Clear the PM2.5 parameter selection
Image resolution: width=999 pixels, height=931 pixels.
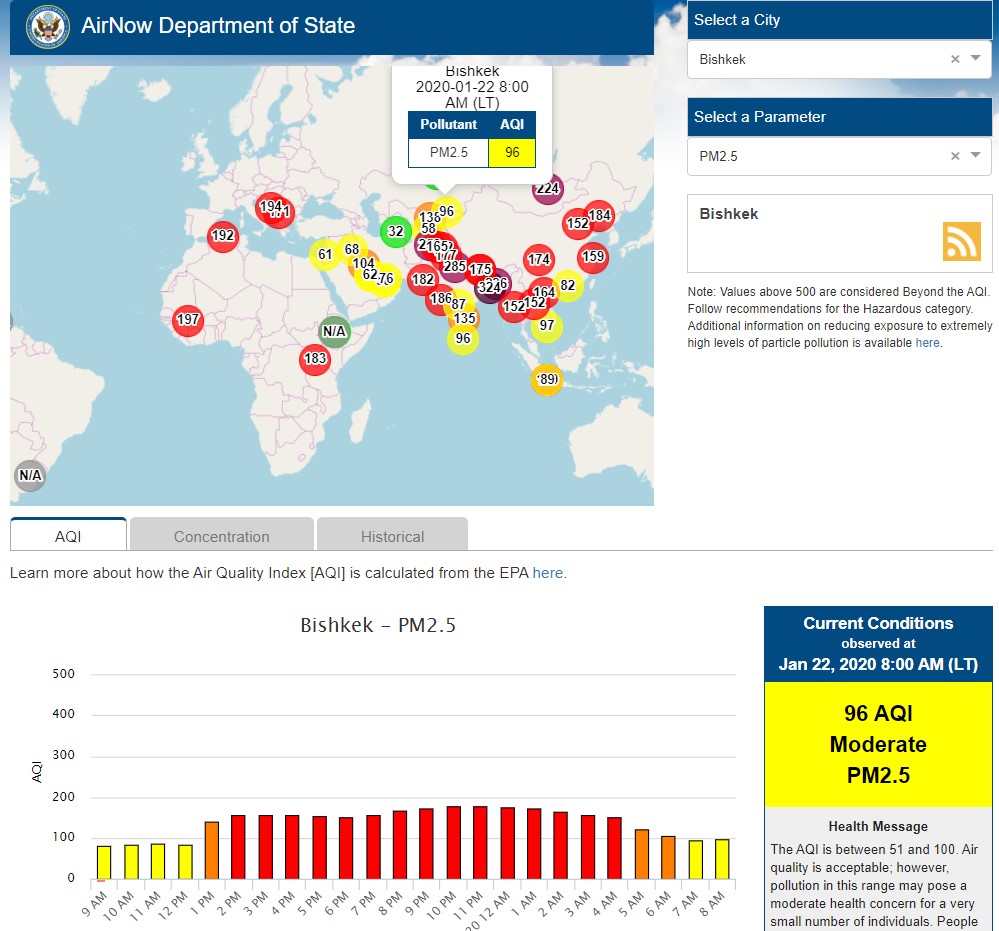[x=954, y=156]
